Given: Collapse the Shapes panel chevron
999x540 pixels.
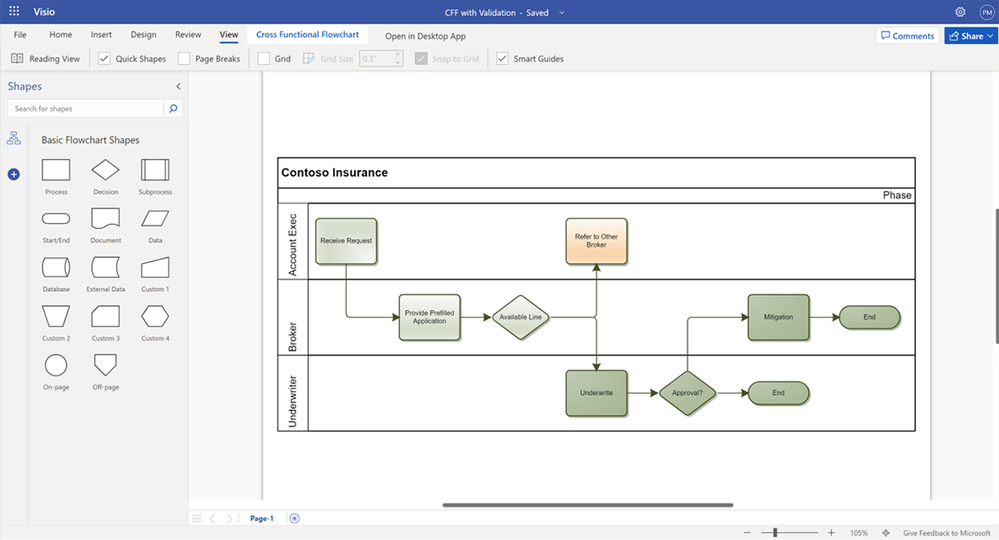Looking at the screenshot, I should tap(178, 86).
